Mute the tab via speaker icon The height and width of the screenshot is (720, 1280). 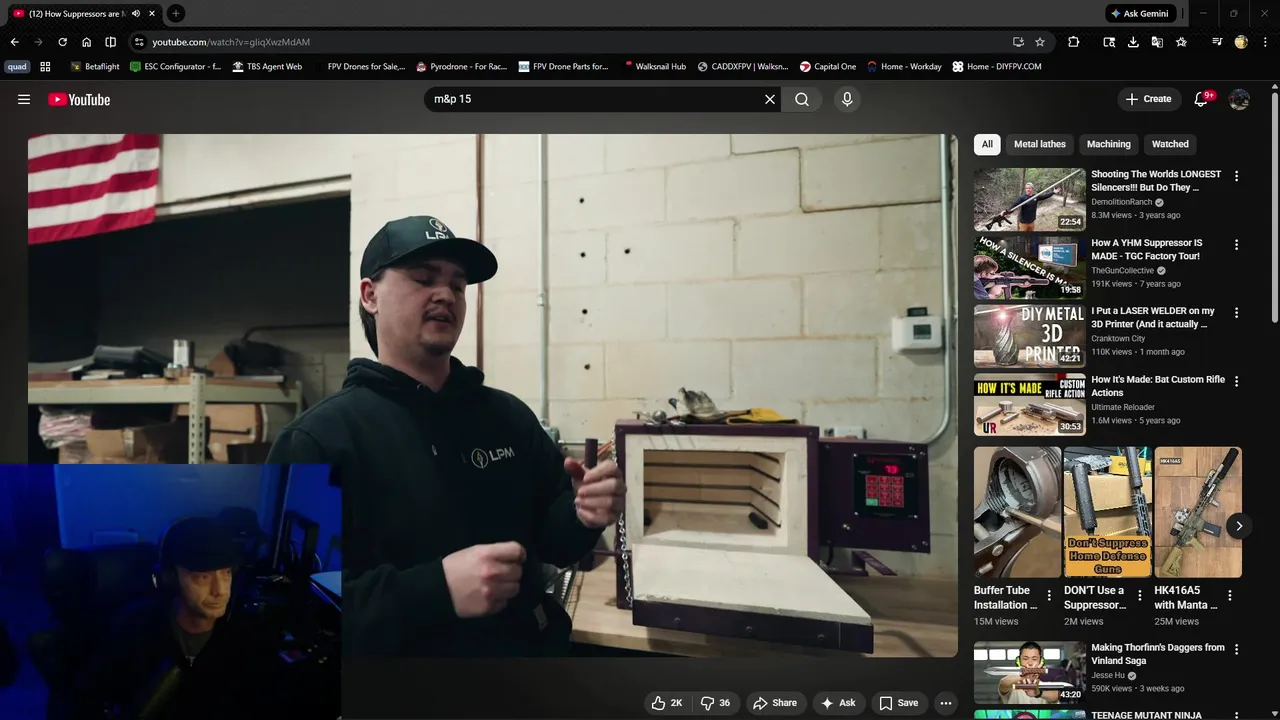136,13
